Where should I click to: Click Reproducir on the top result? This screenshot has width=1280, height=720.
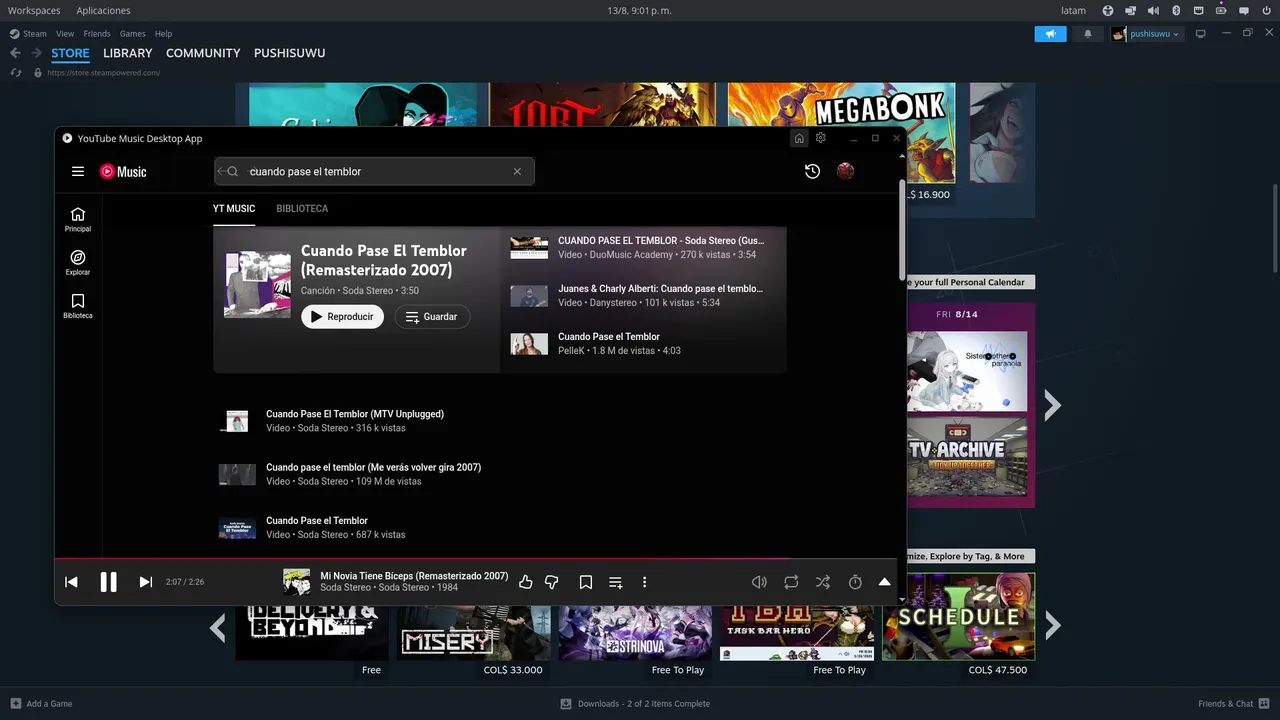(342, 317)
